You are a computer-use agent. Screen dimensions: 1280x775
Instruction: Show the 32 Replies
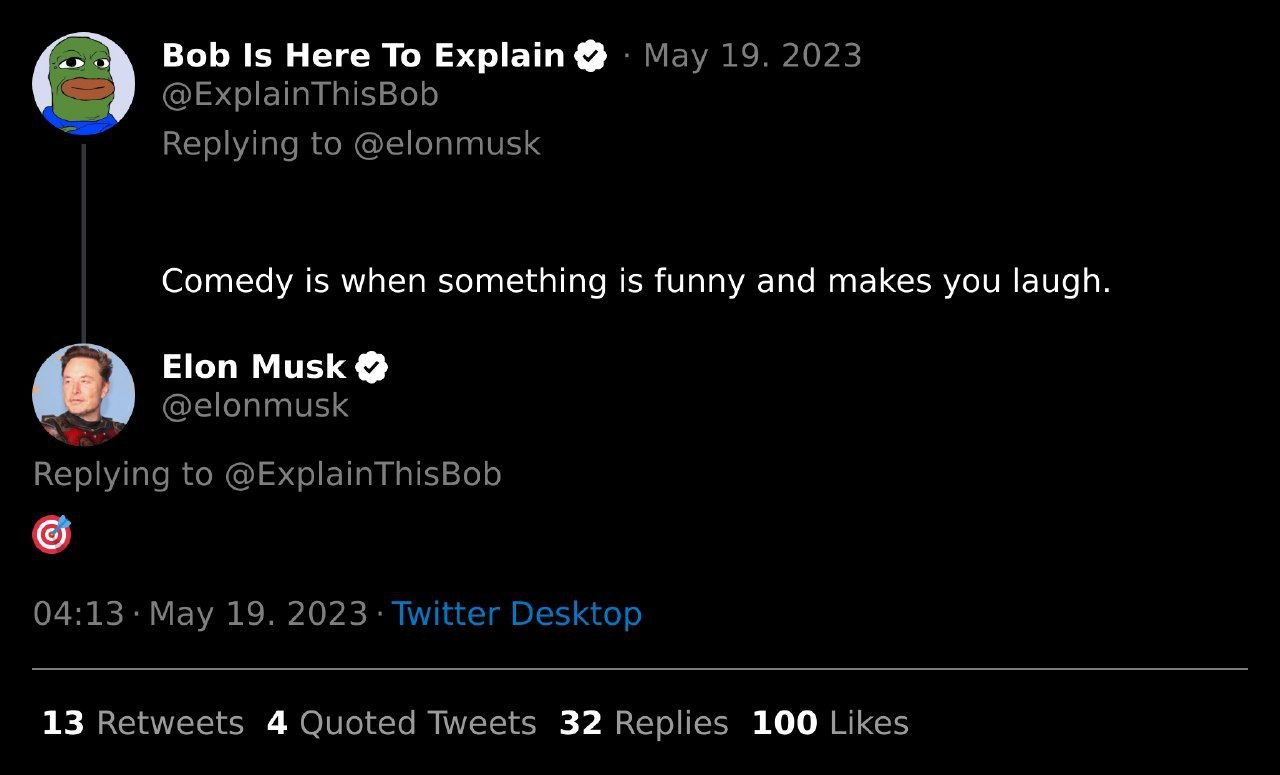tap(644, 723)
